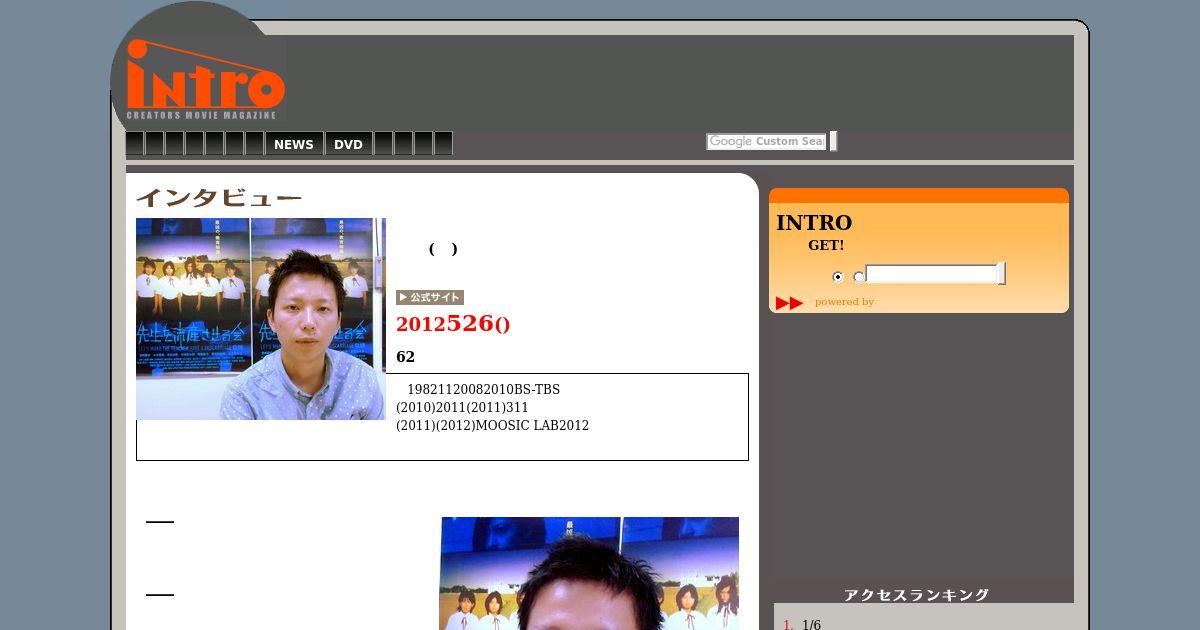This screenshot has height=630, width=1200.
Task: Click the 'GET!' text in orange box
Action: (x=826, y=245)
